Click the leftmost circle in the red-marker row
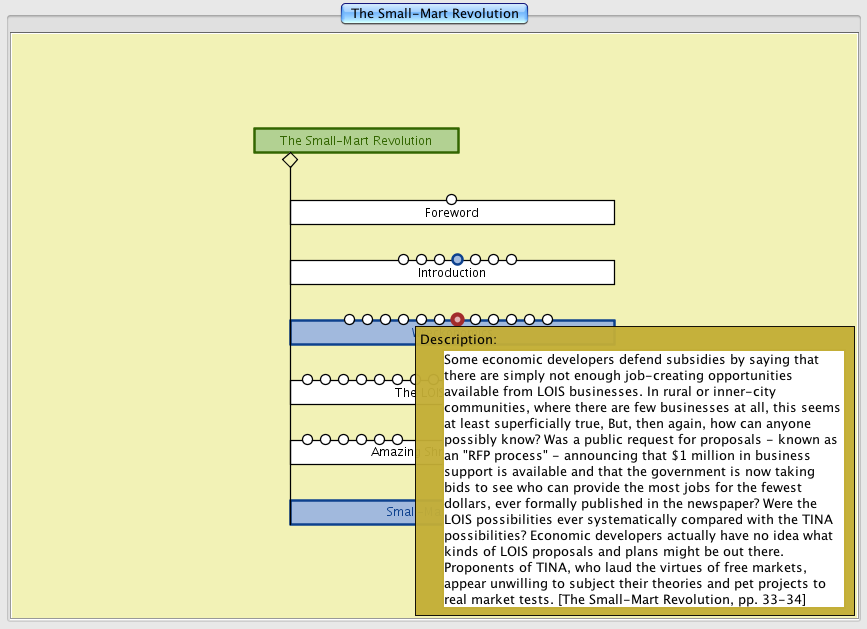 (x=350, y=320)
